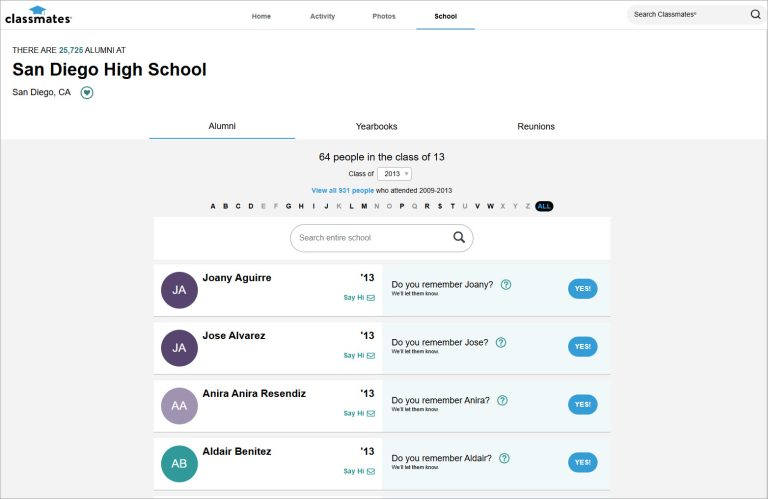The image size is (768, 499).
Task: Go to Photos in top navigation
Action: 383,16
